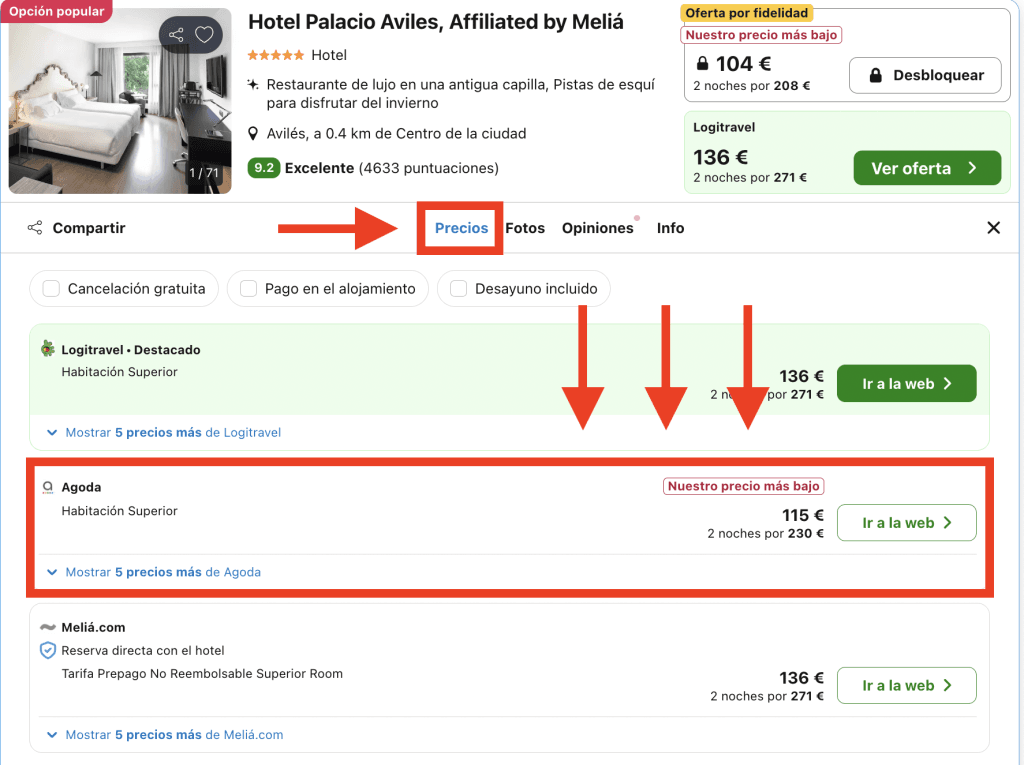1024x765 pixels.
Task: Click the share icon on hotel photo
Action: [x=177, y=35]
